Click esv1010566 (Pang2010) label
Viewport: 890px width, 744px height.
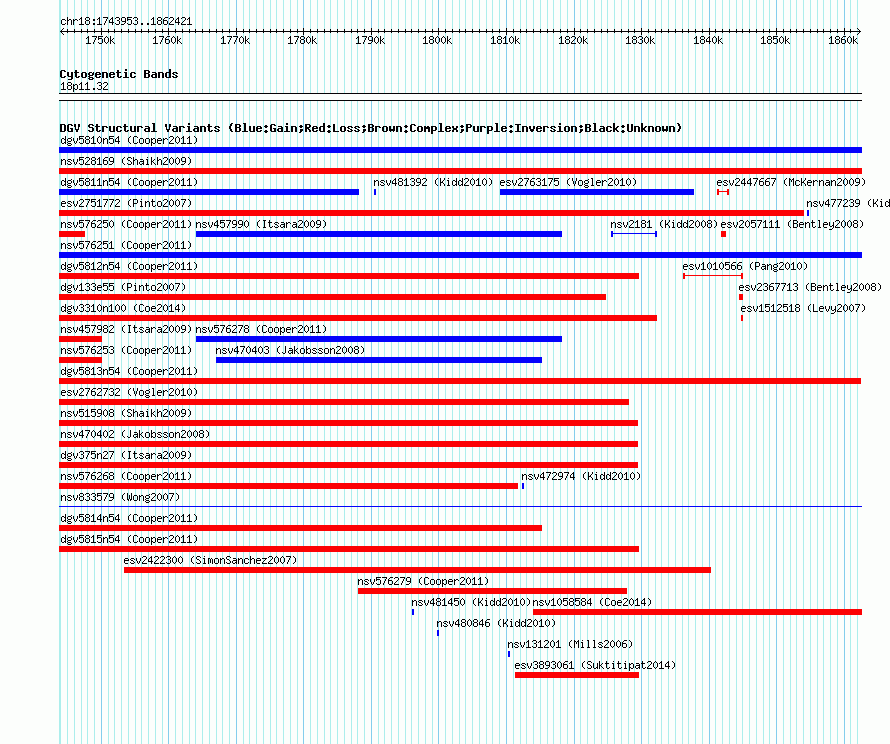pyautogui.click(x=745, y=266)
